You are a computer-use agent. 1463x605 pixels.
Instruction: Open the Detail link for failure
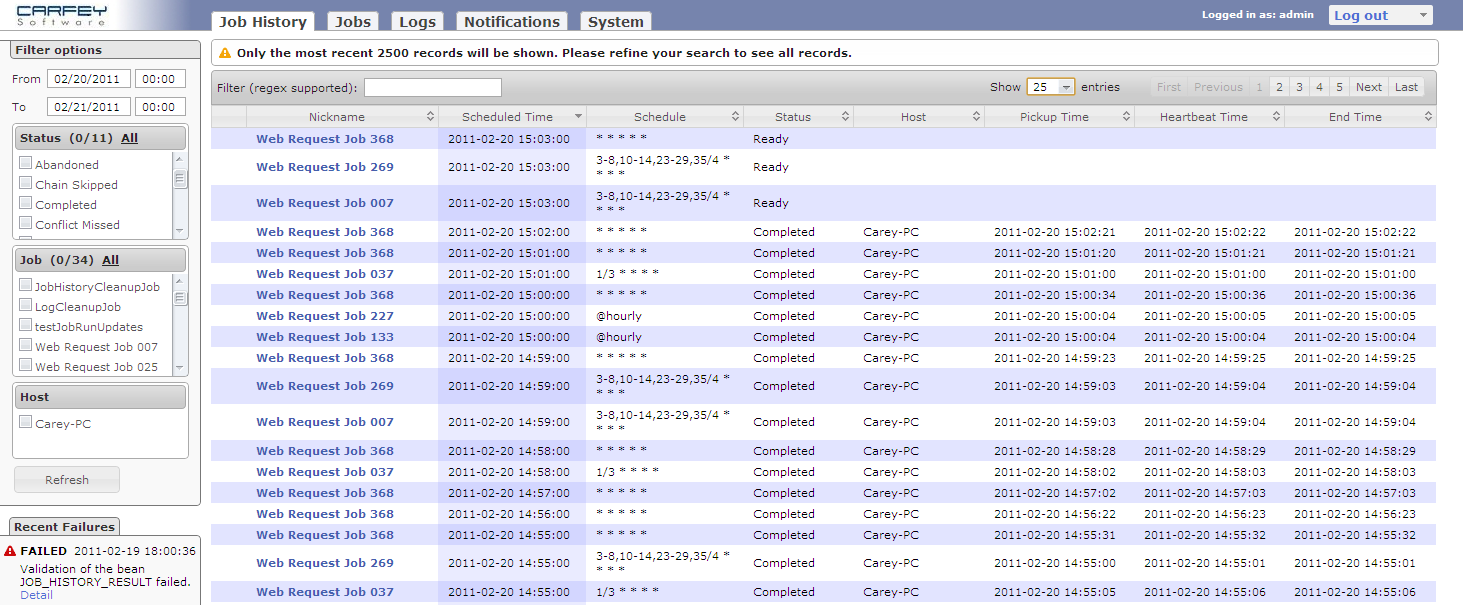(36, 595)
